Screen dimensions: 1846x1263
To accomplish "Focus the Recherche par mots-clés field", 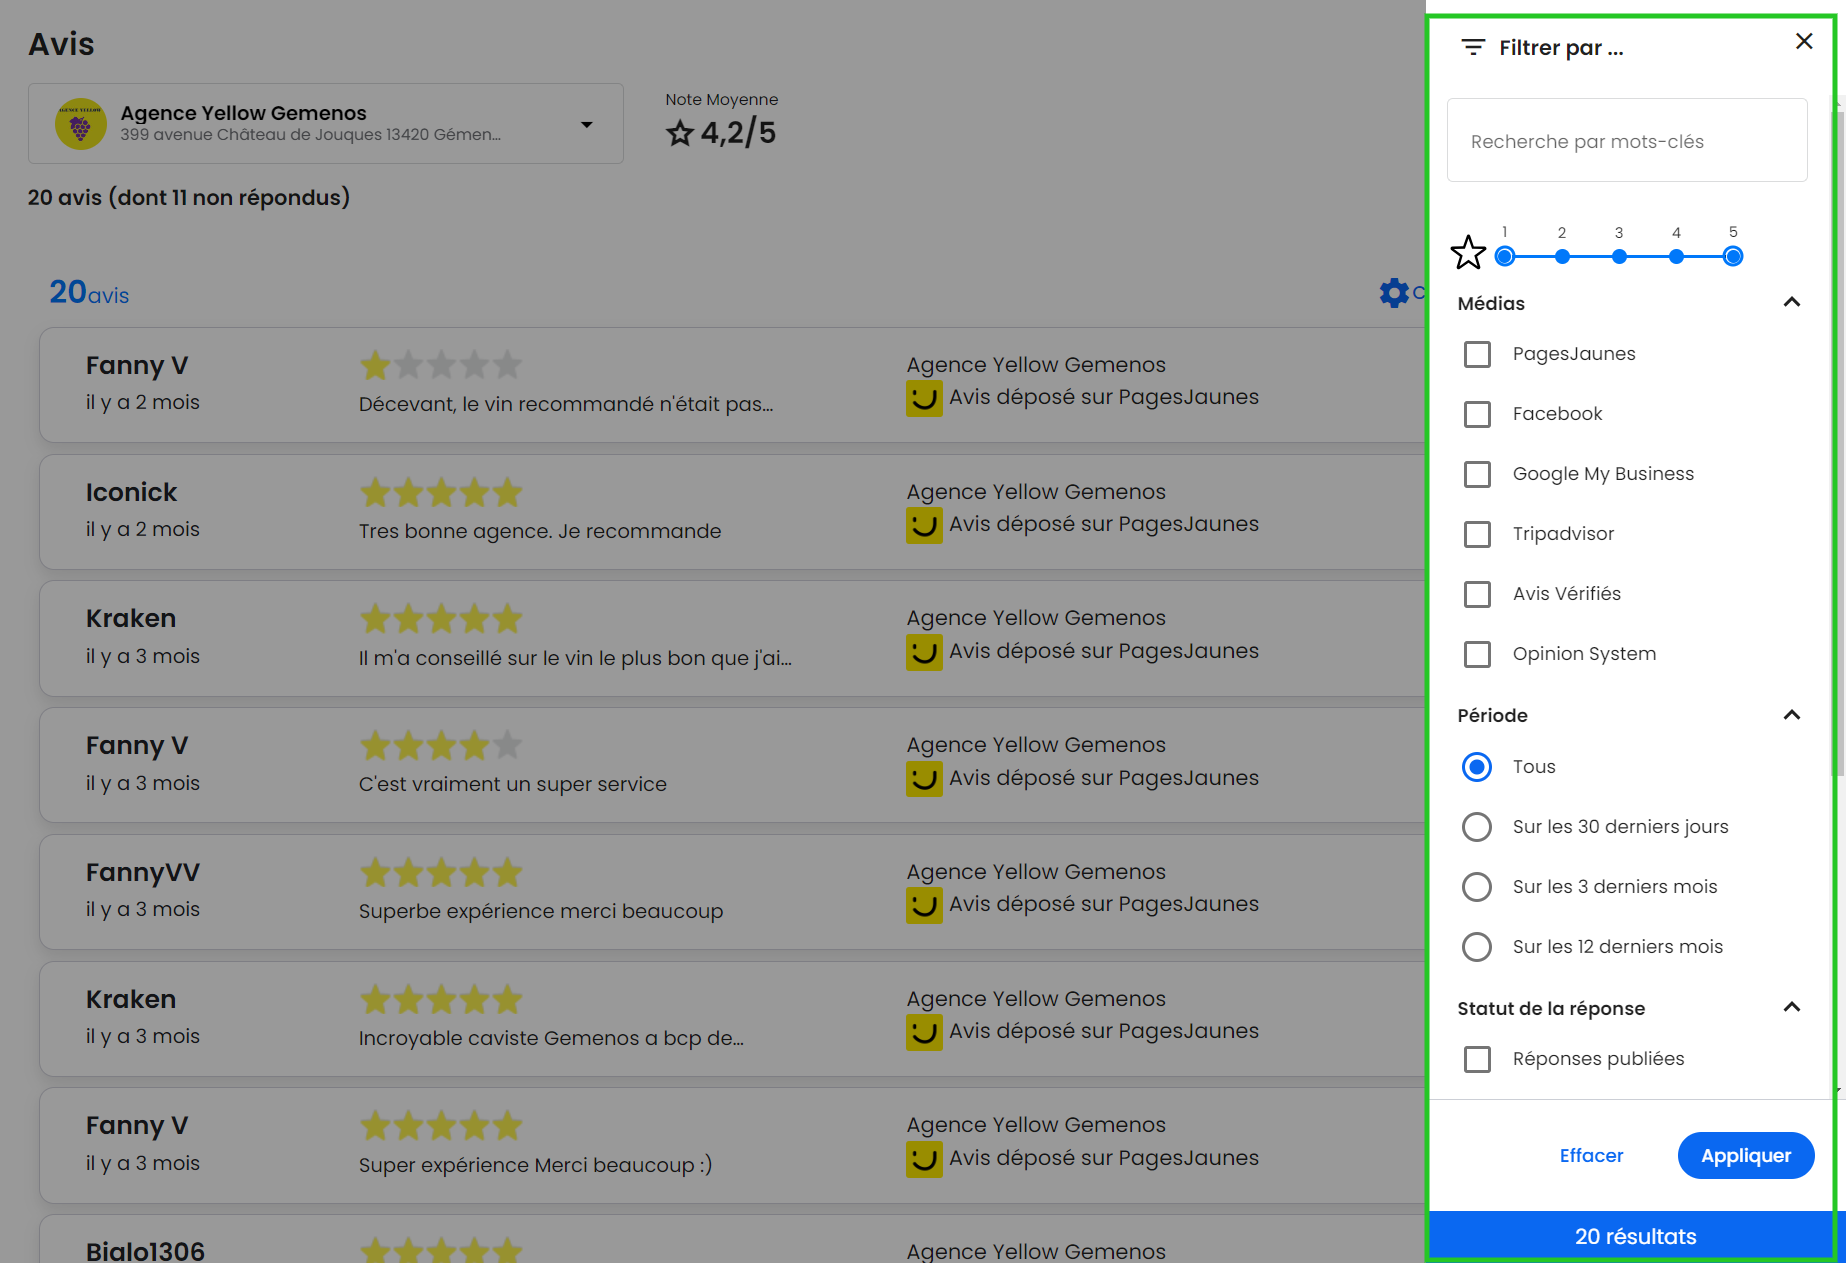I will (x=1627, y=140).
